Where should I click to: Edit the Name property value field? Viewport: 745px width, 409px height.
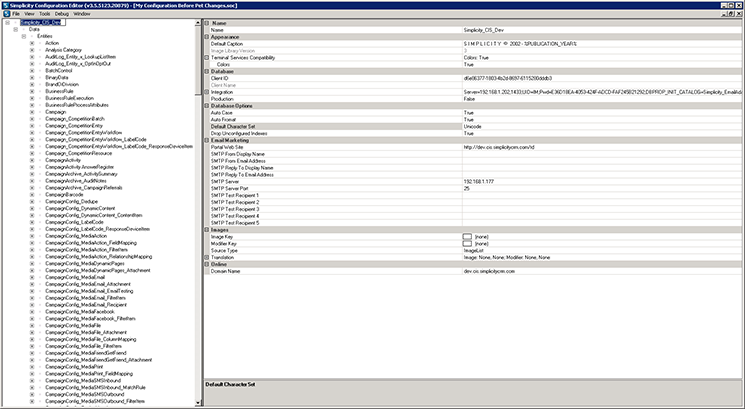pyautogui.click(x=602, y=30)
